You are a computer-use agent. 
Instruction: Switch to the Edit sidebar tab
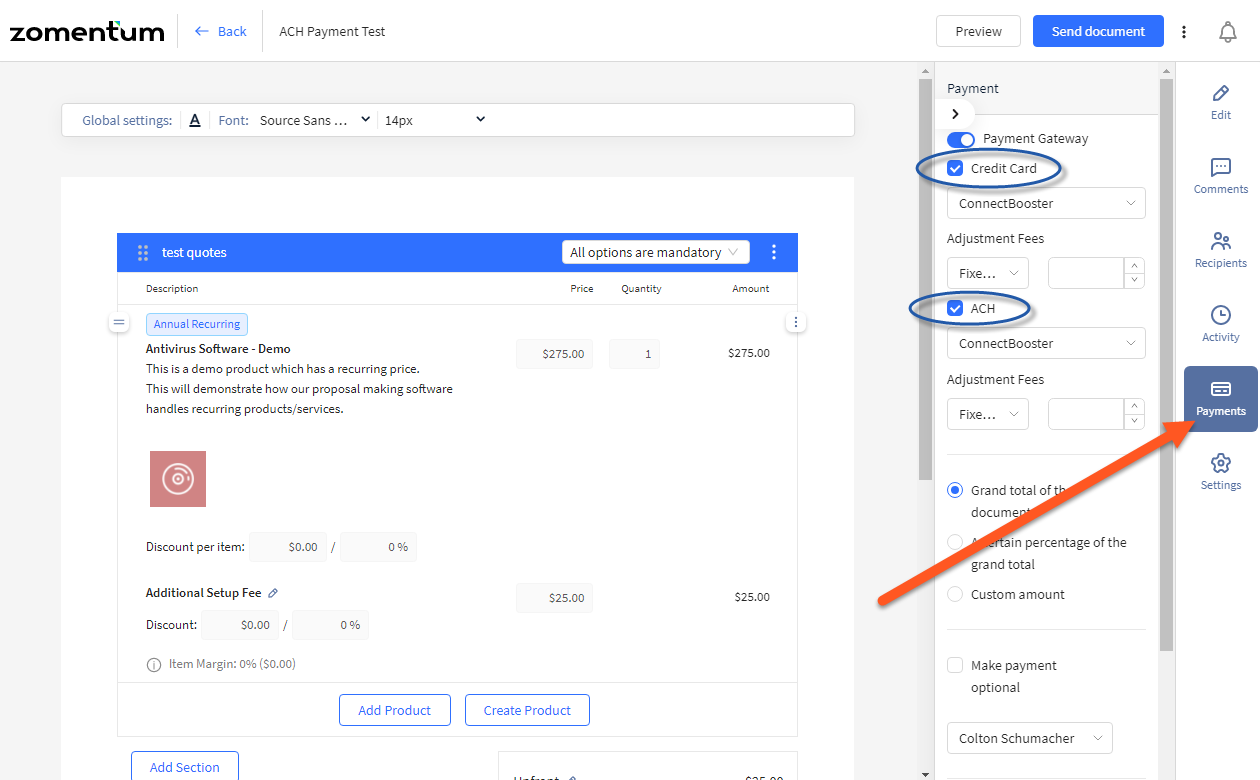pos(1221,102)
